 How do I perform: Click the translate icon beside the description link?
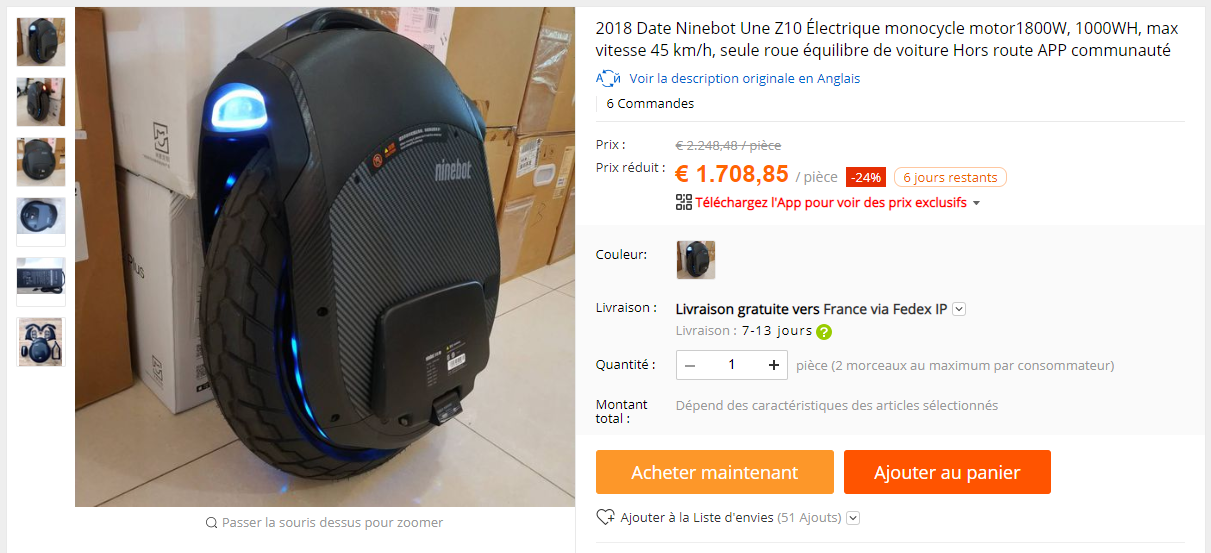coord(608,78)
